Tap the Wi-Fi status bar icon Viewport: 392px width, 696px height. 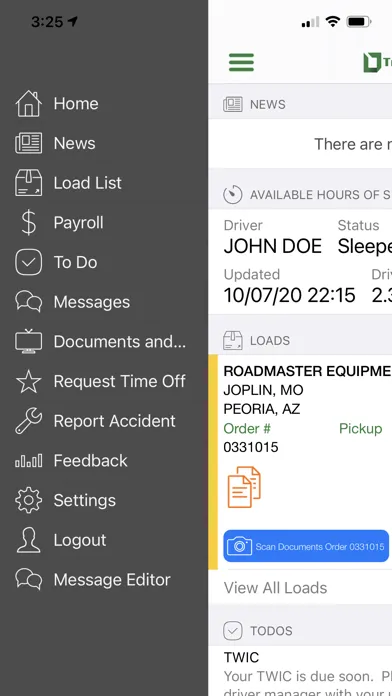coord(333,21)
